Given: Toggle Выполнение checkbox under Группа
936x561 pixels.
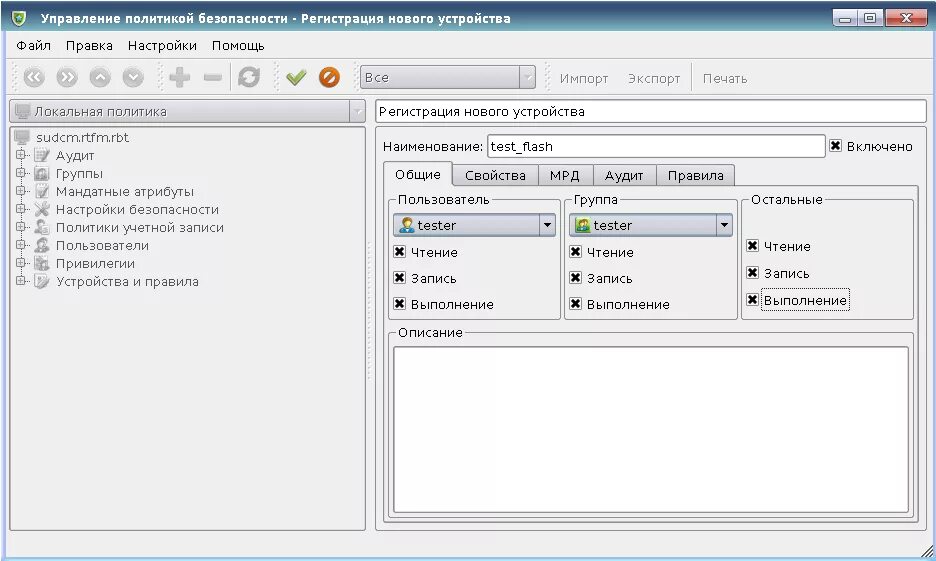Looking at the screenshot, I should 575,304.
